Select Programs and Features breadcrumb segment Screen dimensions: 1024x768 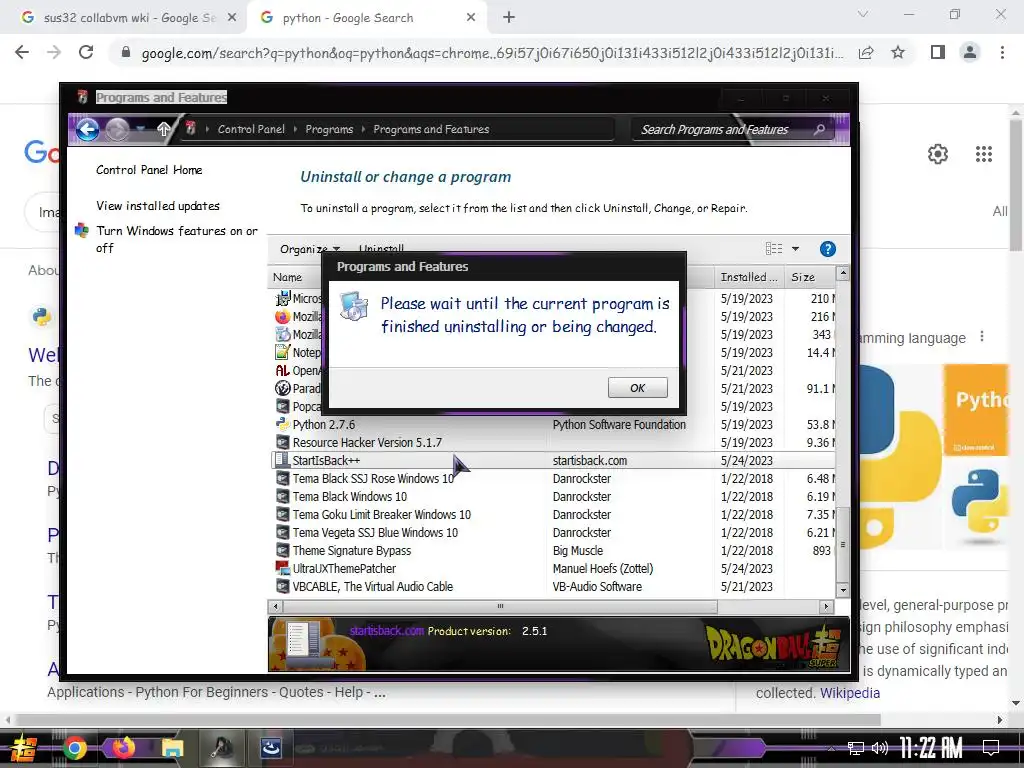pyautogui.click(x=431, y=129)
